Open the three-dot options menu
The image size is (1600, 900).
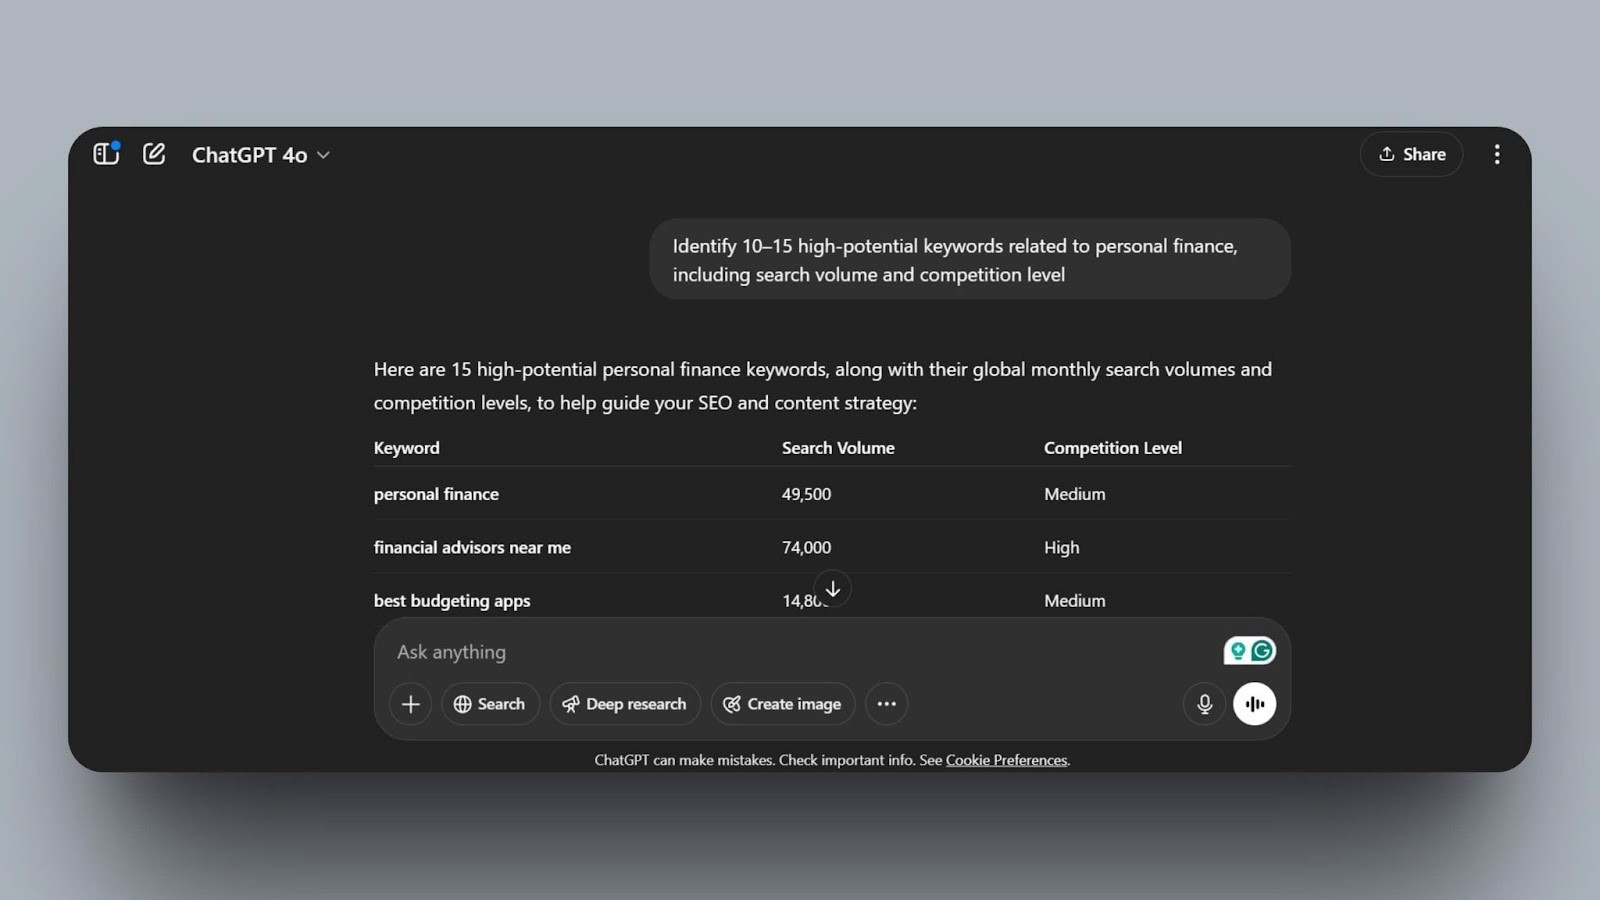(x=1497, y=154)
